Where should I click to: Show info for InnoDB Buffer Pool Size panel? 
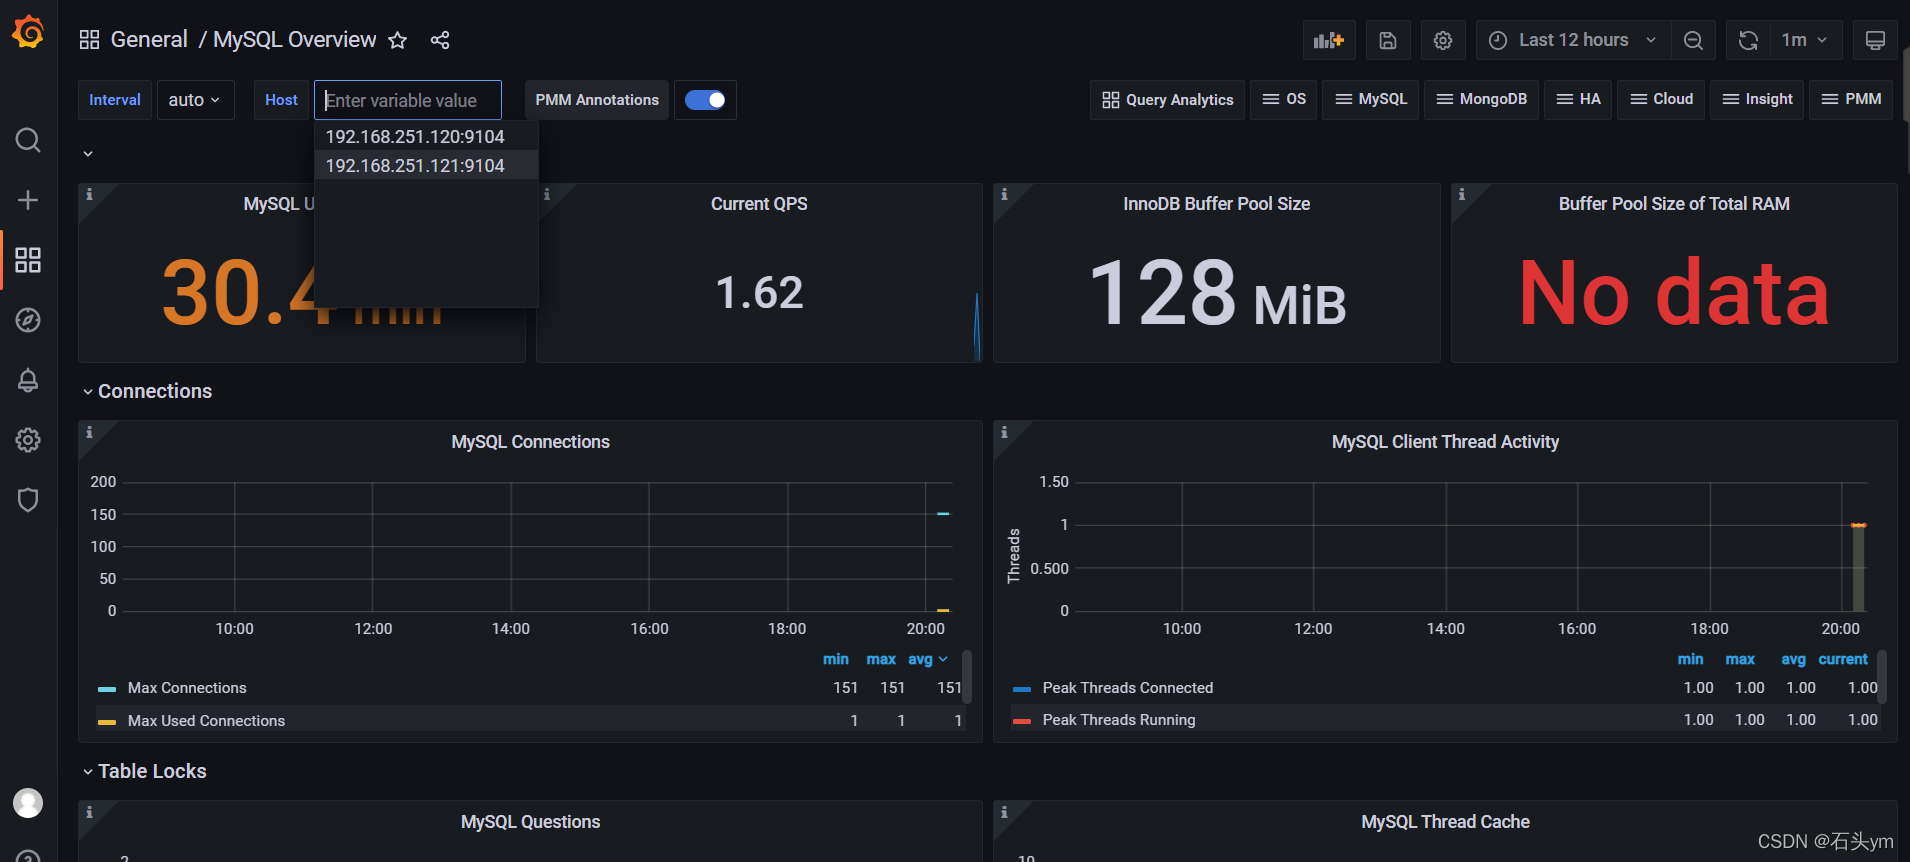tap(1004, 194)
